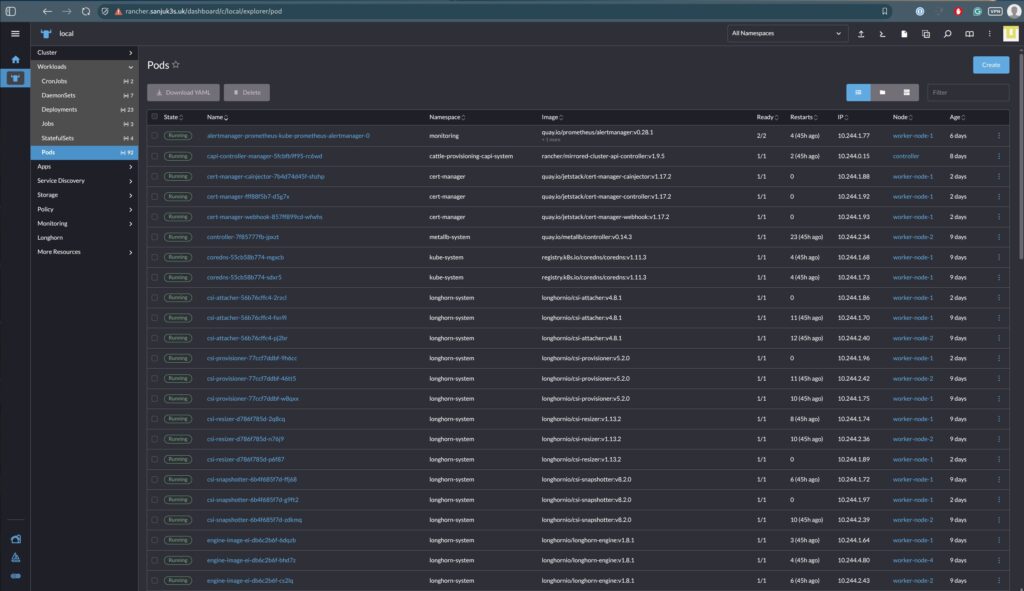Download KubeConfig file icon
This screenshot has width=1024, height=591.
[904, 33]
